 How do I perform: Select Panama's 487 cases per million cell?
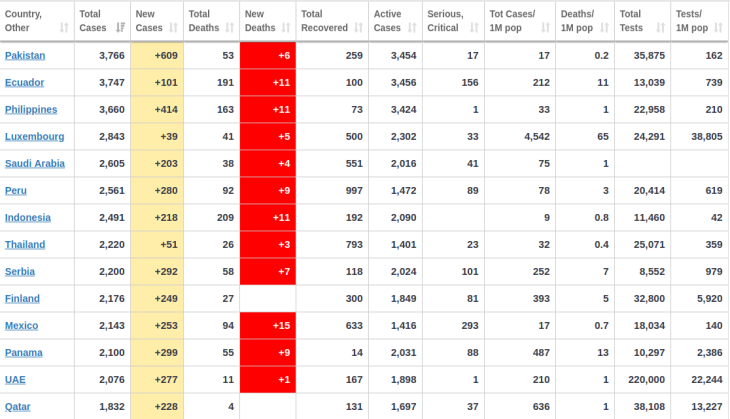coord(520,352)
